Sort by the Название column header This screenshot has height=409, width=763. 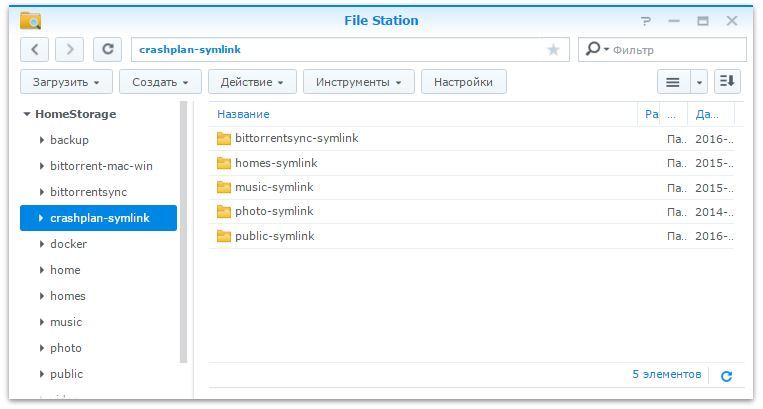tap(243, 114)
